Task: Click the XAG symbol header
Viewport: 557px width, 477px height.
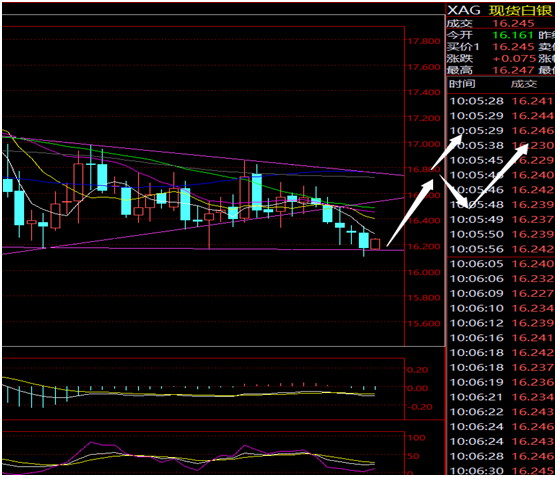Action: (x=464, y=10)
